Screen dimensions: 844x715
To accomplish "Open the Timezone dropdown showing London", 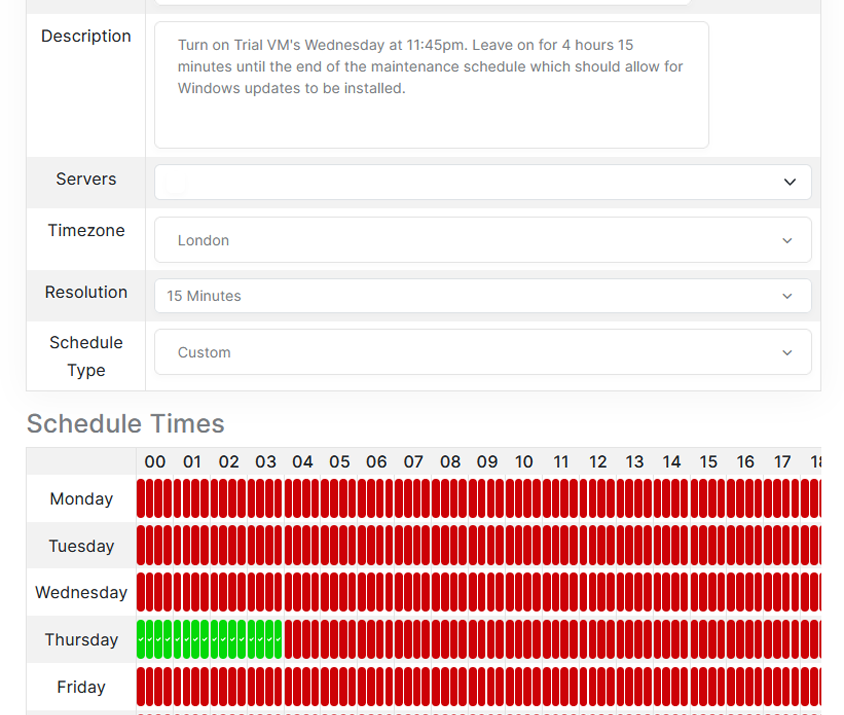I will [x=482, y=240].
